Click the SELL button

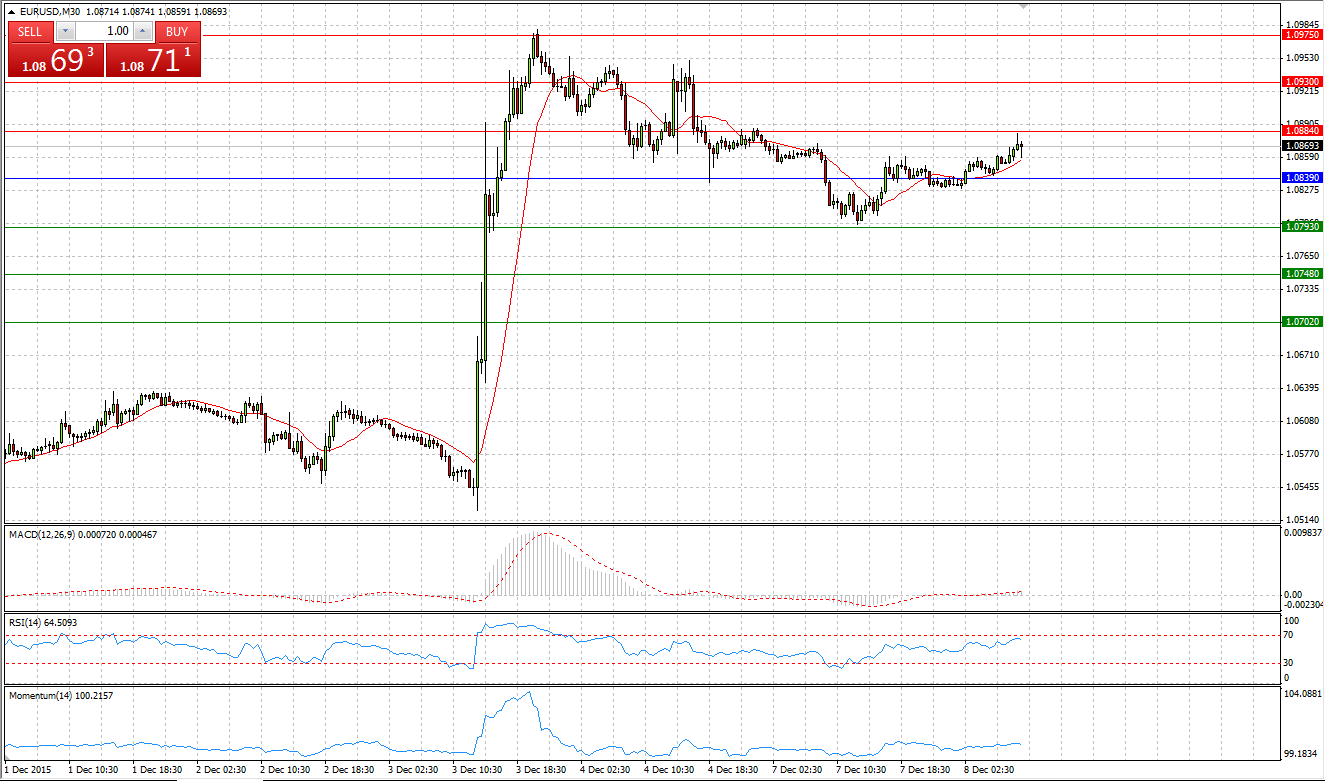coord(30,31)
